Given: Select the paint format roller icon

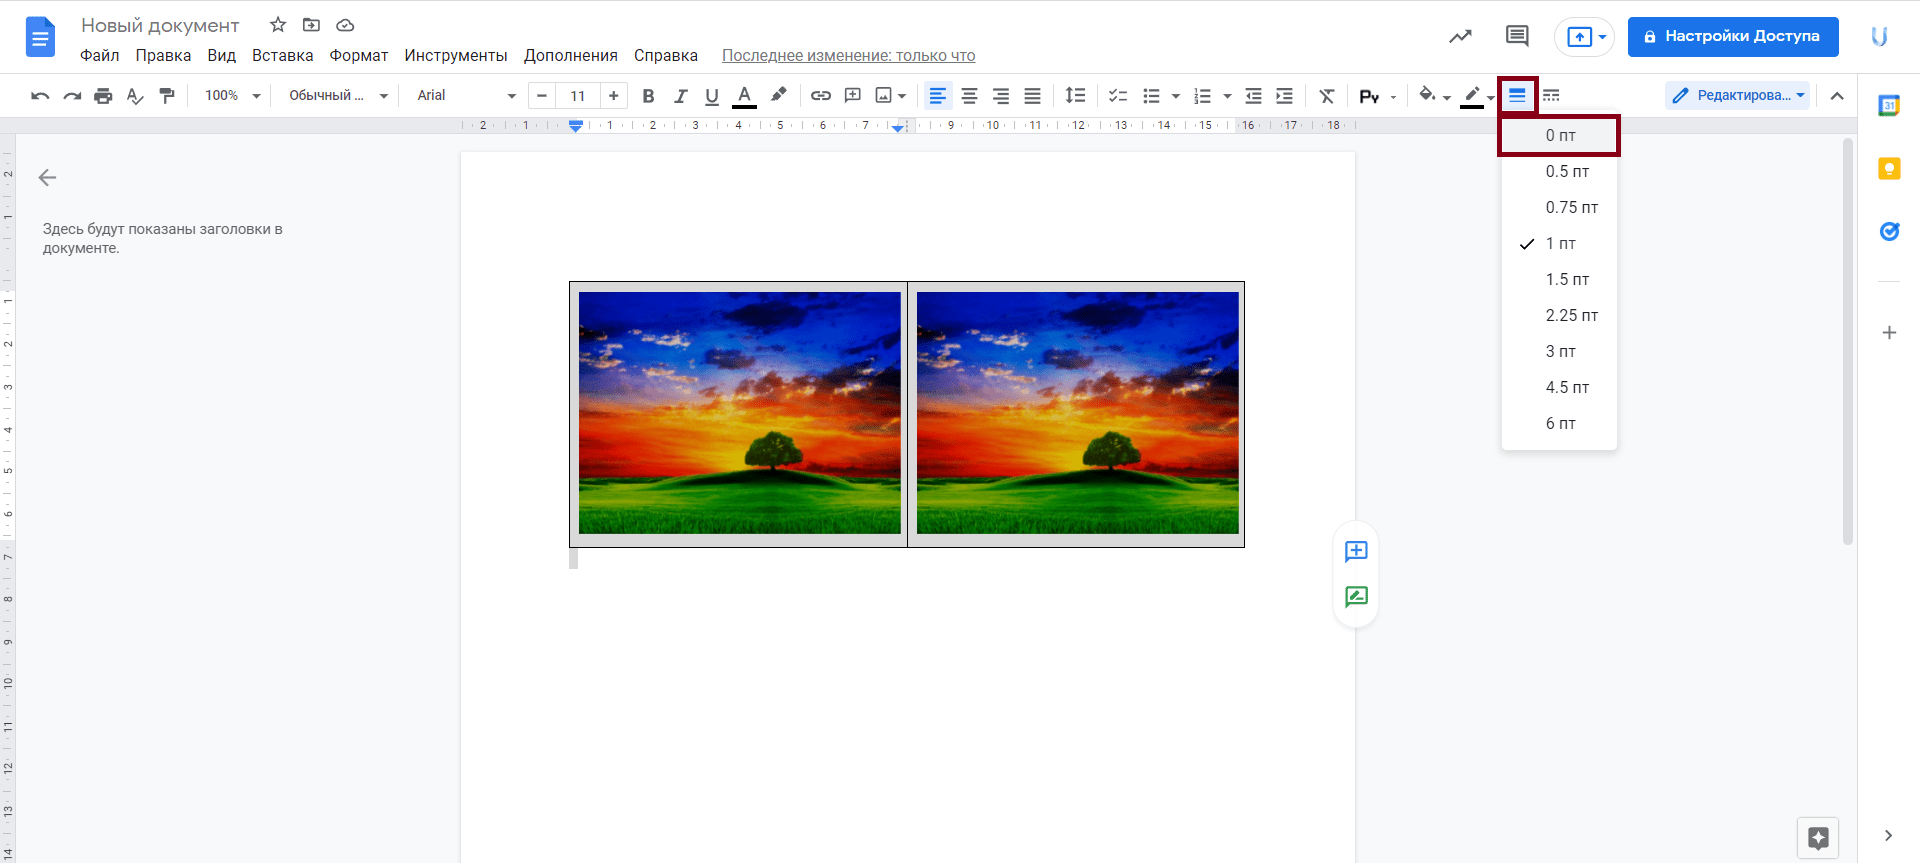Looking at the screenshot, I should 167,96.
